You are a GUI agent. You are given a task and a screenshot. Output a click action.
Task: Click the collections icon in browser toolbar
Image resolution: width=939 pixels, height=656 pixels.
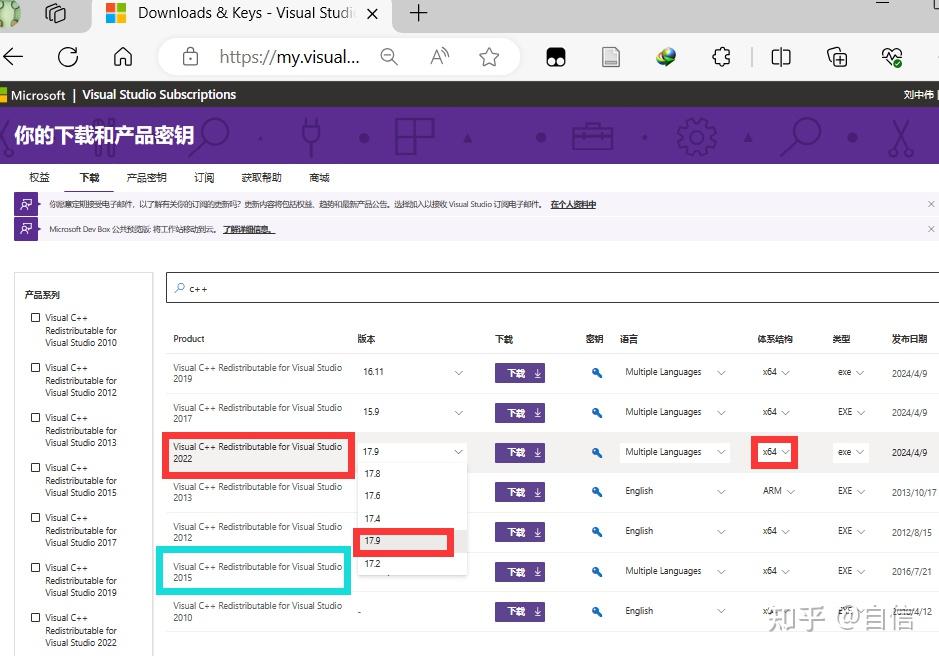(837, 57)
